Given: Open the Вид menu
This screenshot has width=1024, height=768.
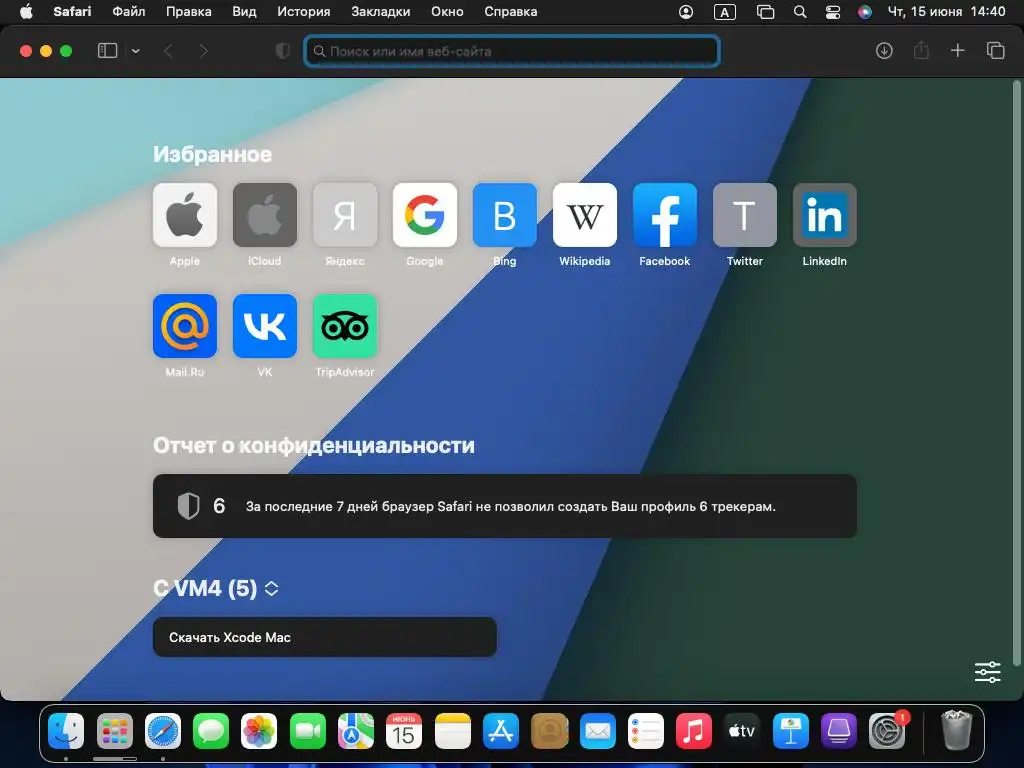Looking at the screenshot, I should (244, 12).
